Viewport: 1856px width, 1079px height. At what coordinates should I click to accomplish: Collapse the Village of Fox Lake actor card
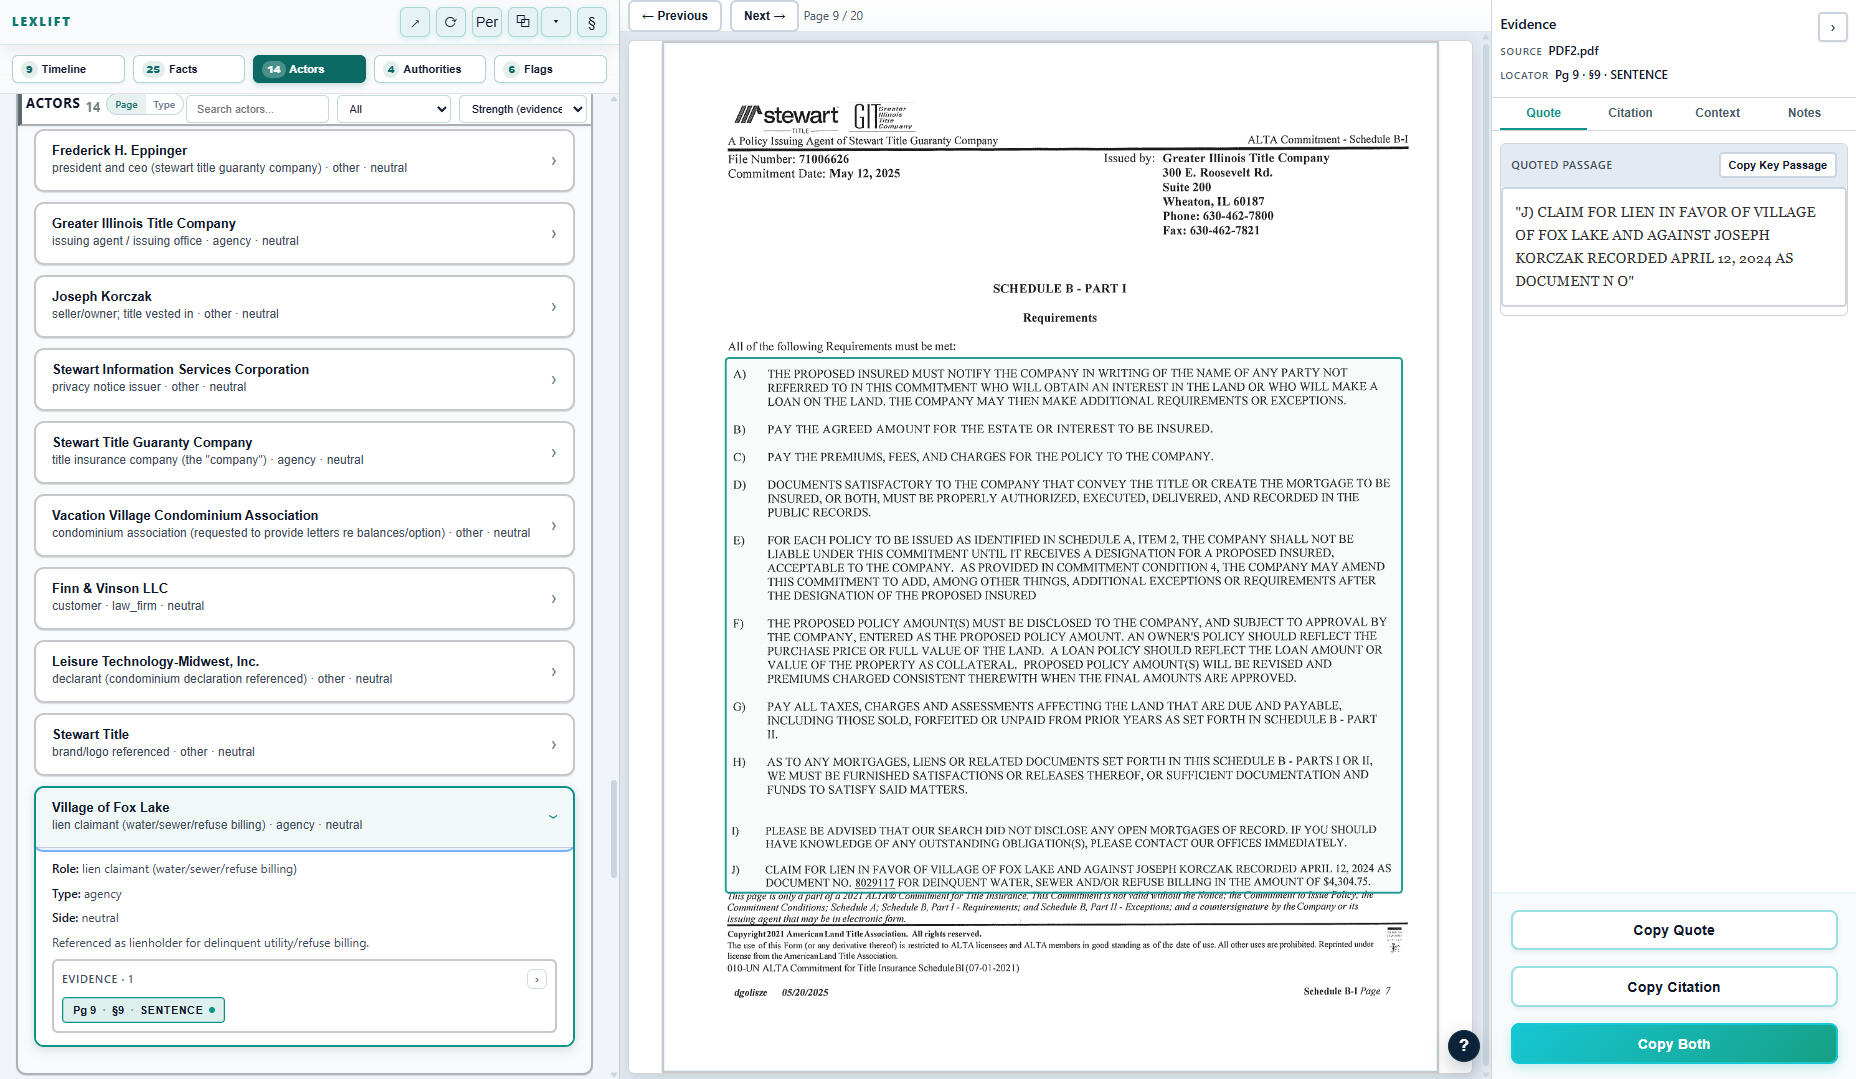pos(553,817)
